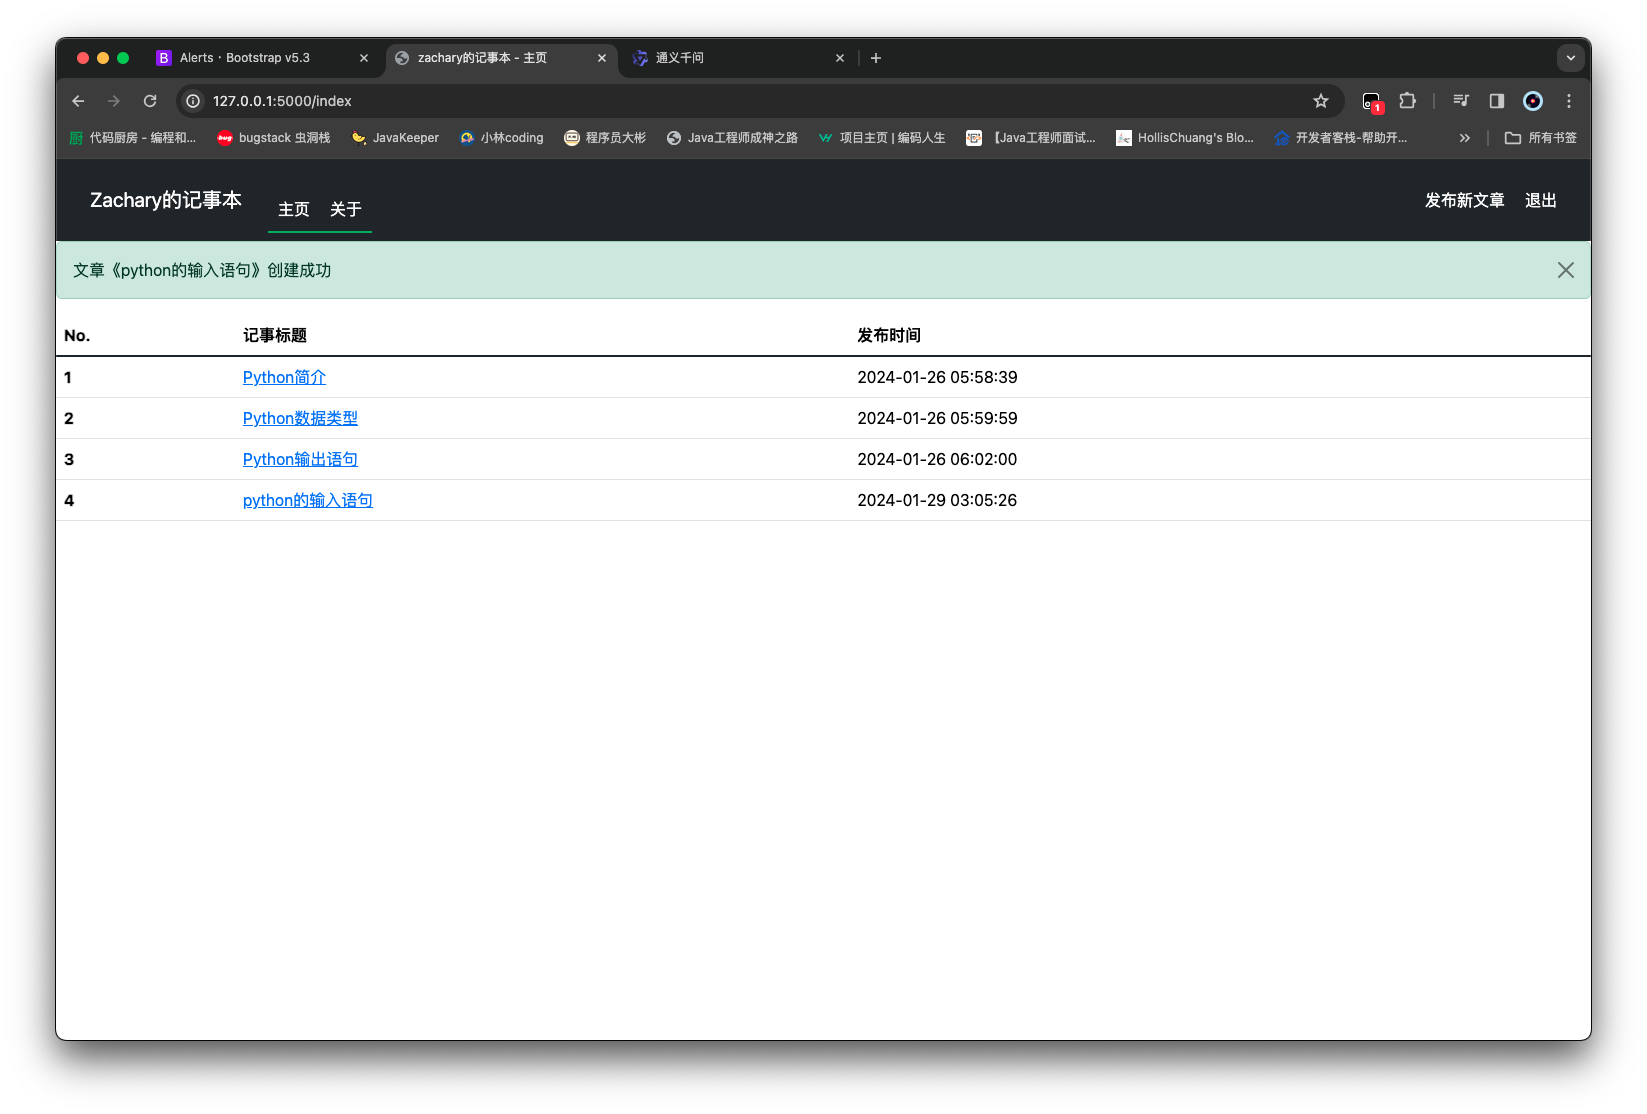
Task: Open 程序员大彬 bookmark
Action: point(605,138)
